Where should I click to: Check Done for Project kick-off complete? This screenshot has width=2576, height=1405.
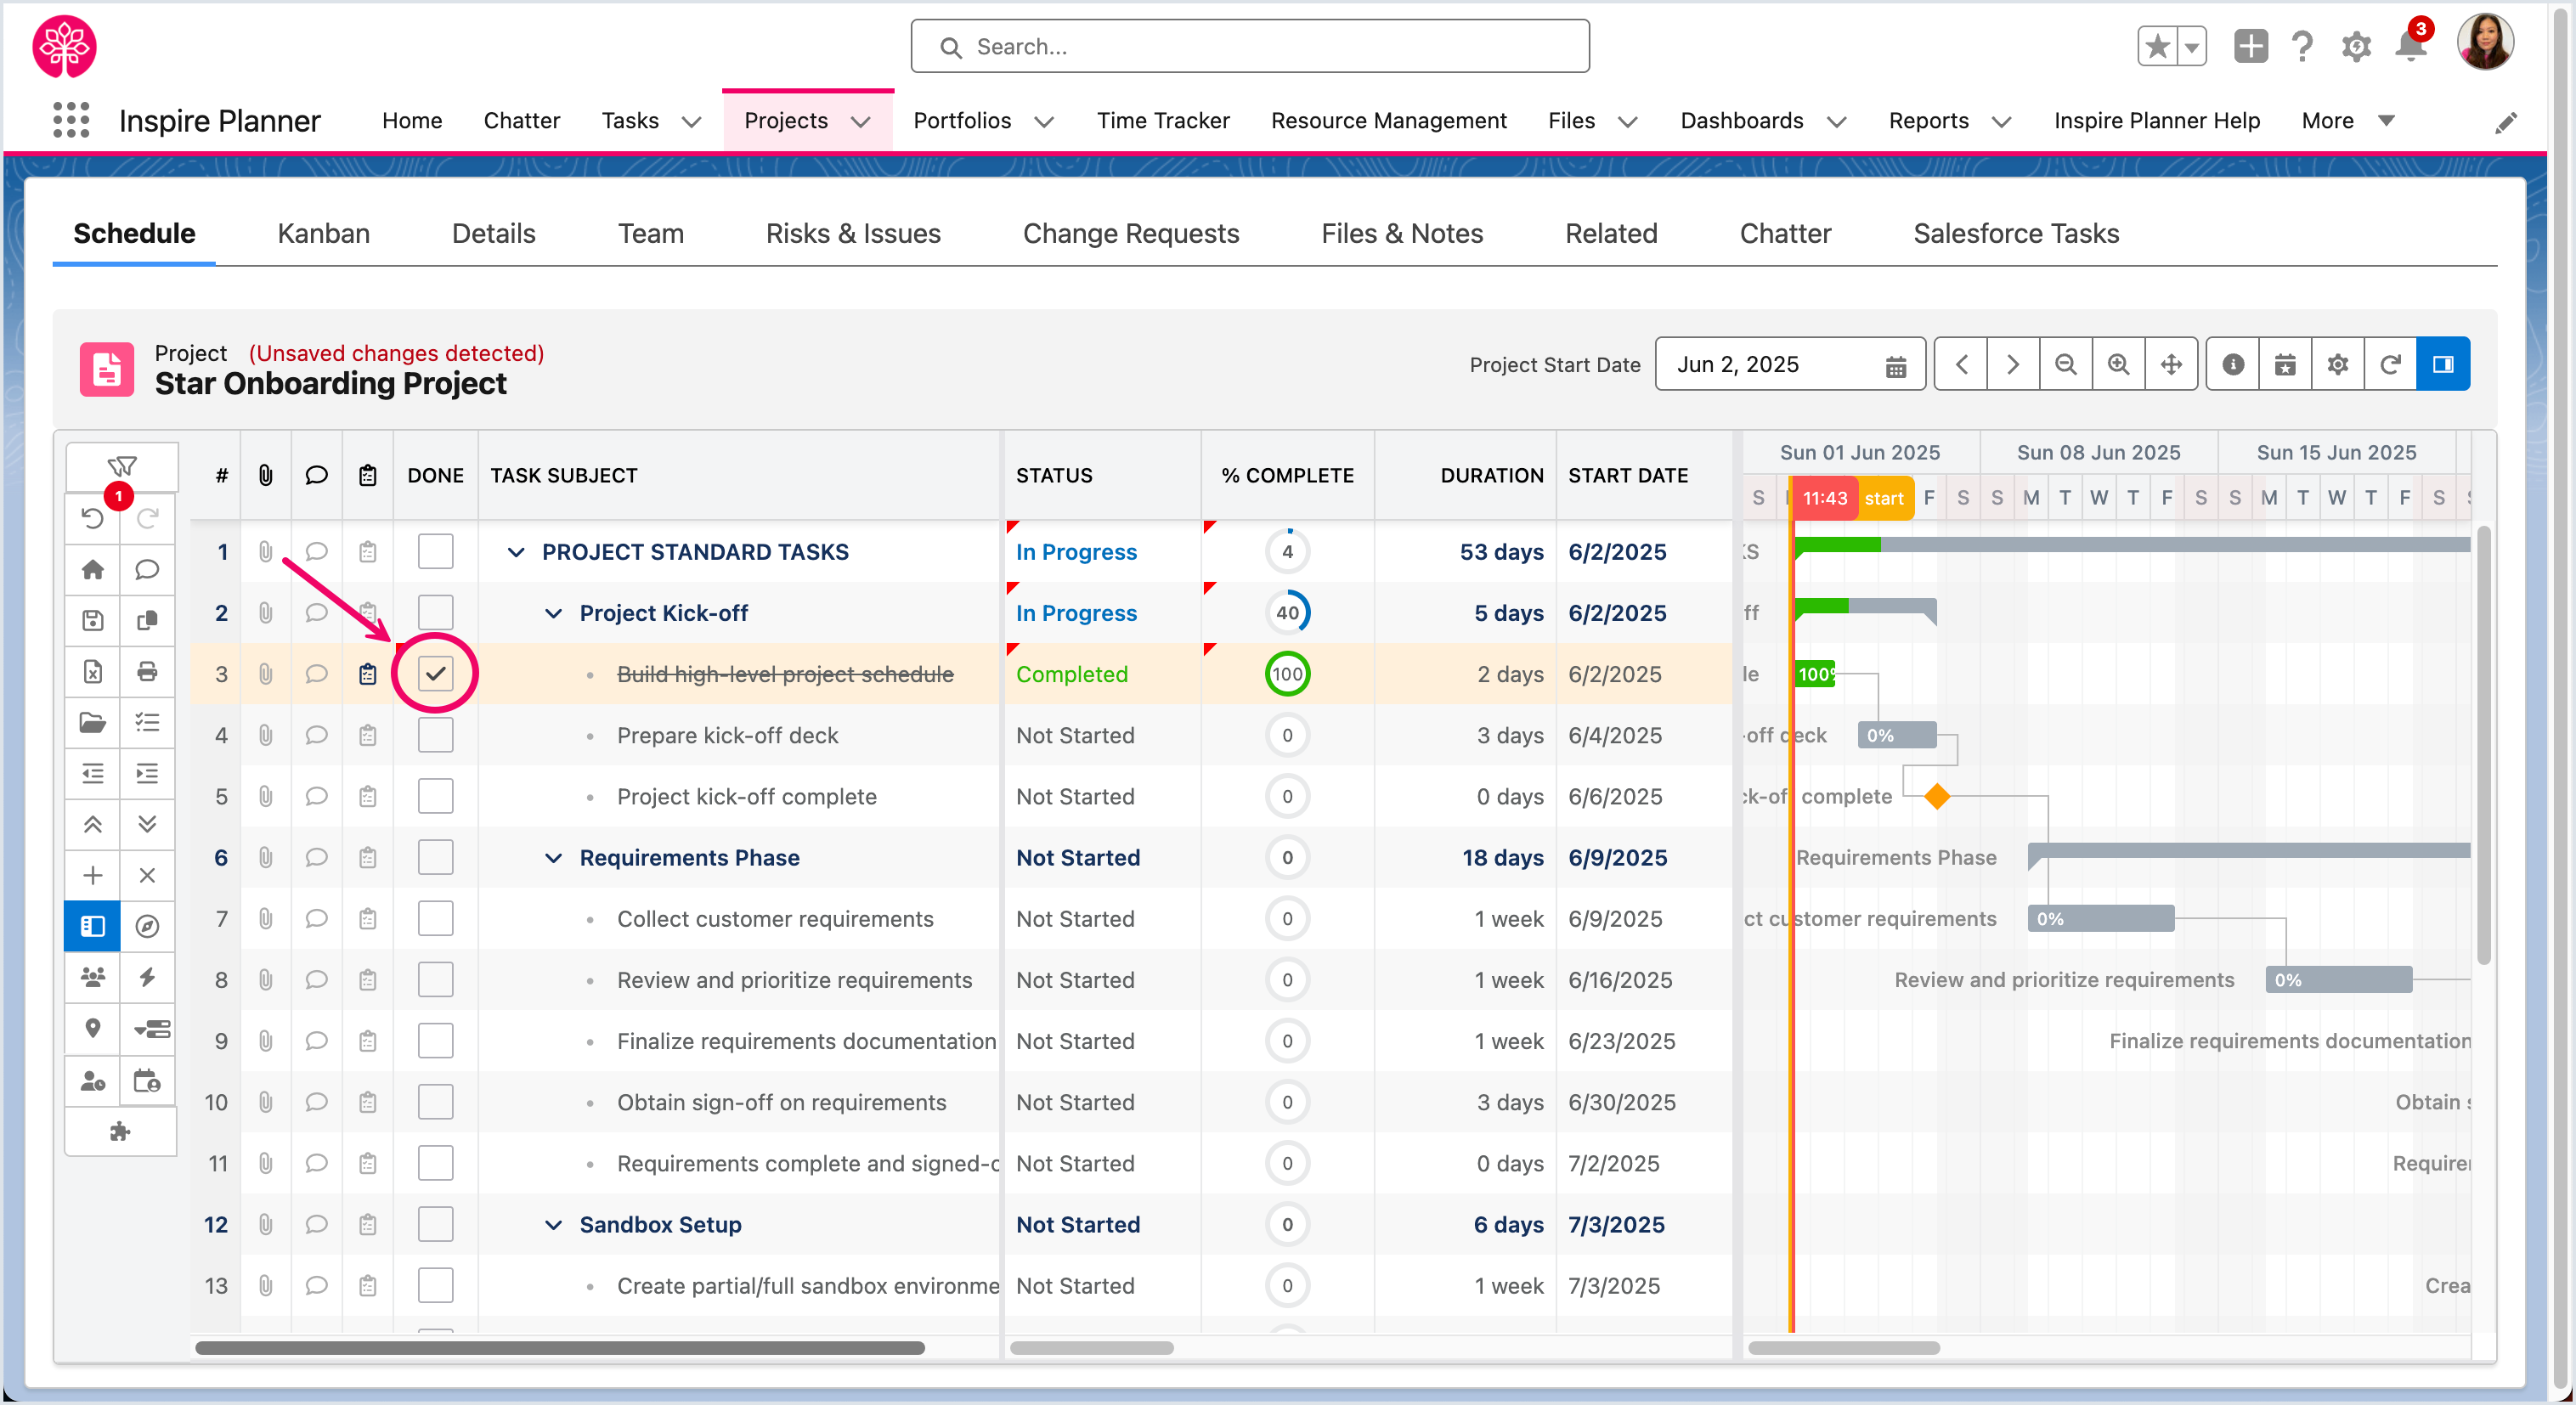436,796
